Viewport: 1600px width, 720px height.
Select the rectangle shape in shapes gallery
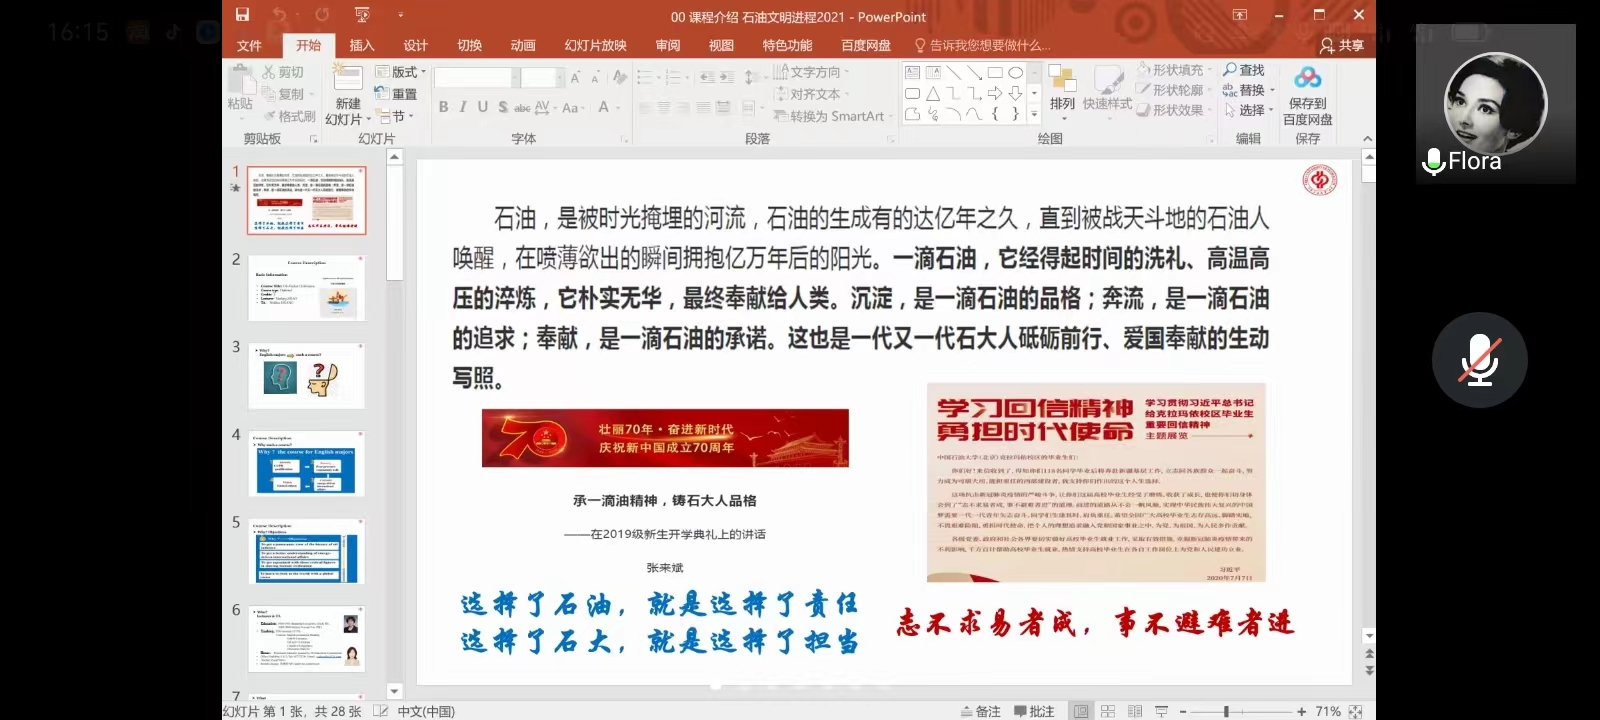click(x=995, y=73)
